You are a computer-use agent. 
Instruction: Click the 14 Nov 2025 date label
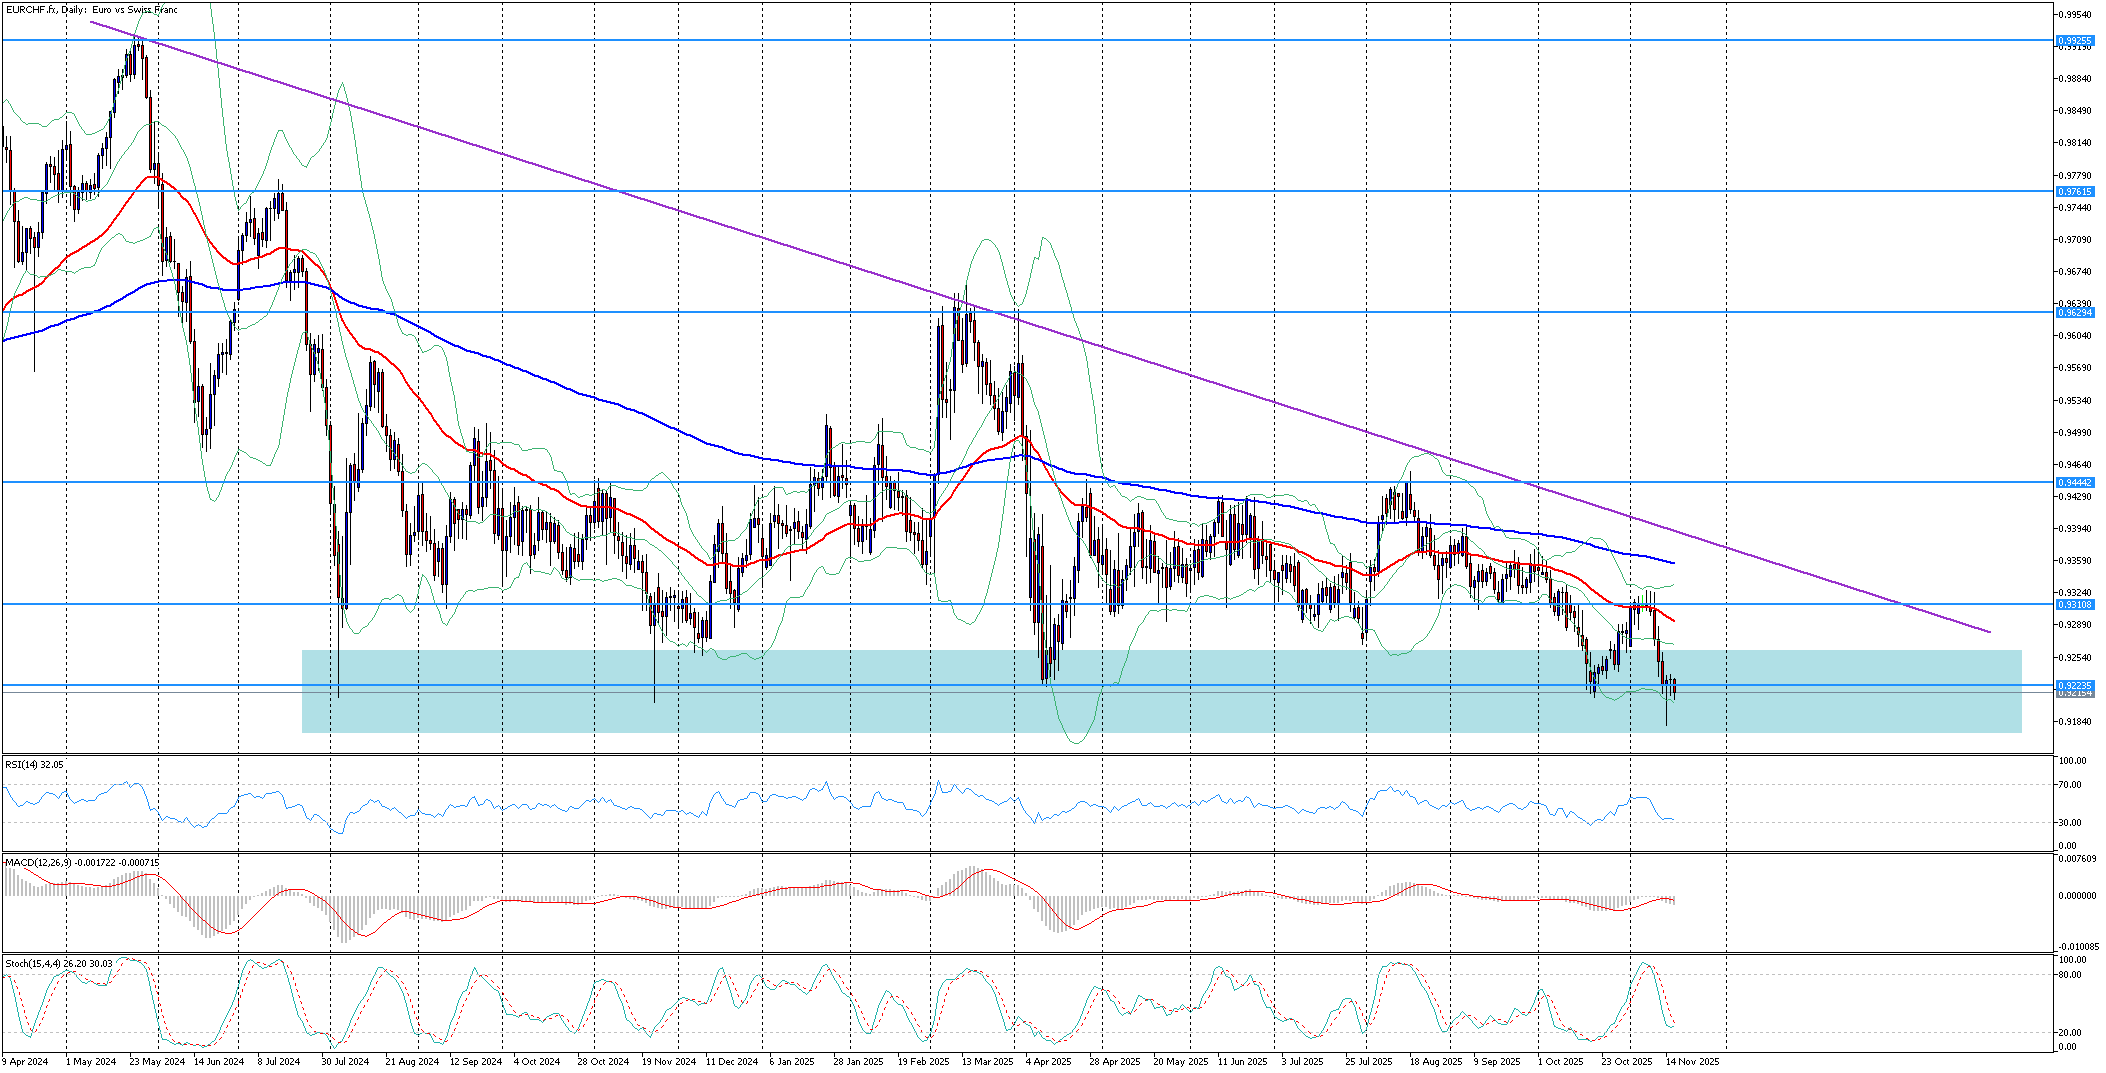coord(1692,1061)
